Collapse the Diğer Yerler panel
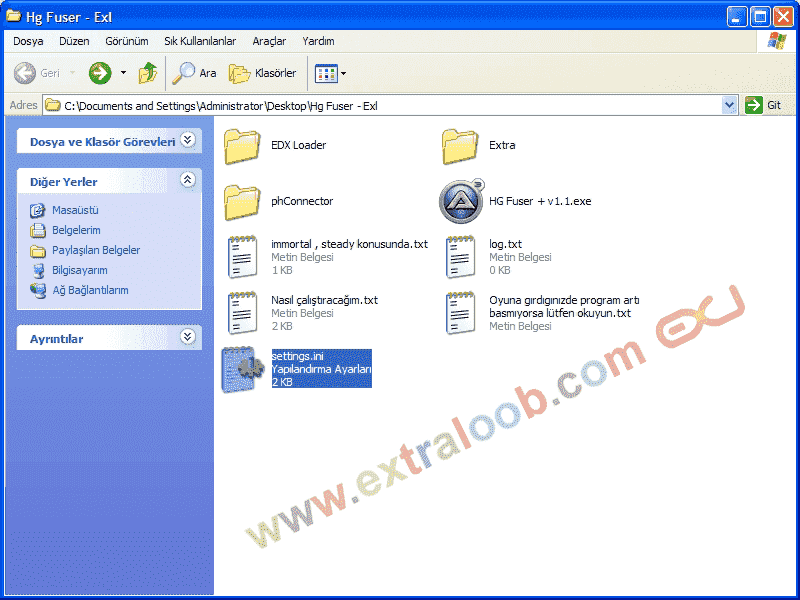 click(x=188, y=180)
